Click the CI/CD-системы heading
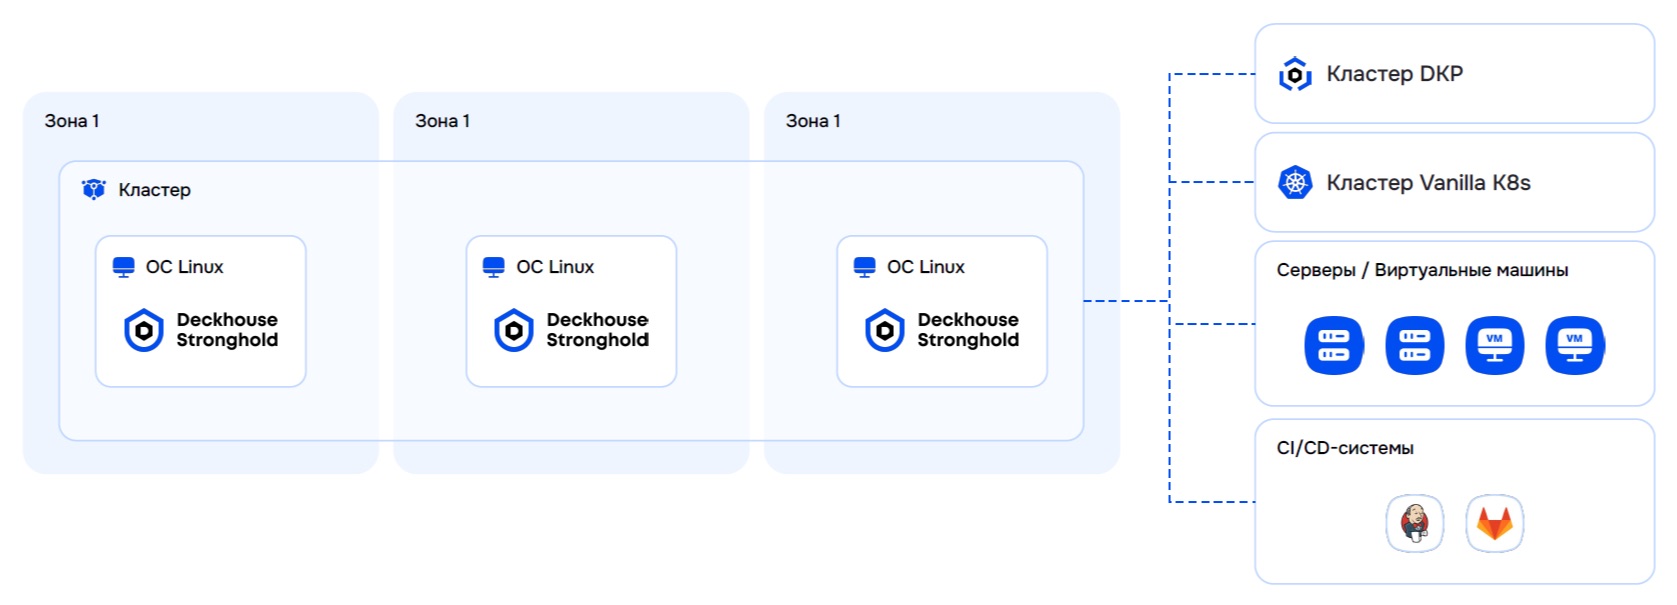This screenshot has width=1677, height=605. 1345,448
